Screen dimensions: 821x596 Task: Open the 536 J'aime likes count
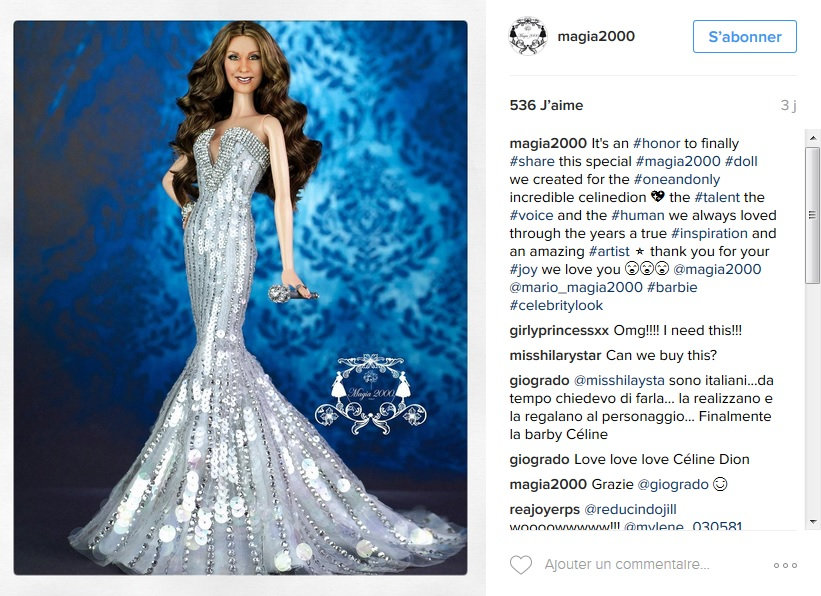(x=546, y=105)
